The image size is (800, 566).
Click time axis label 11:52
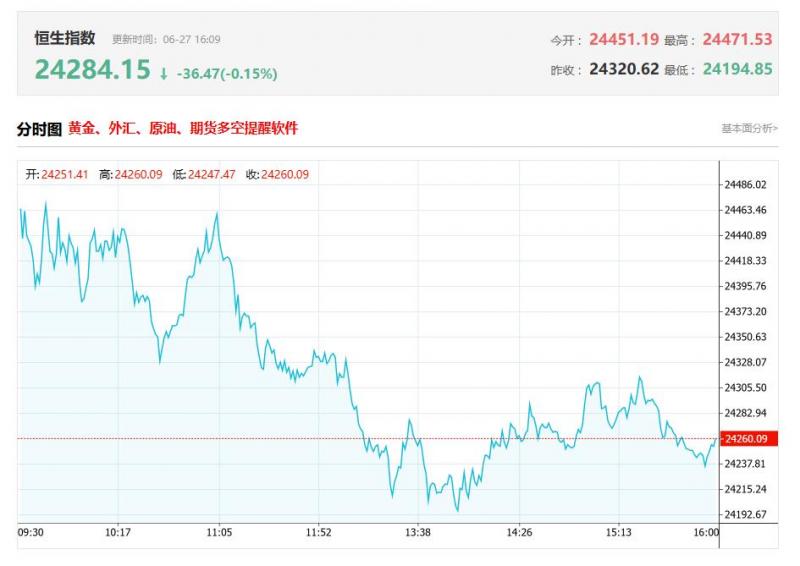(319, 533)
